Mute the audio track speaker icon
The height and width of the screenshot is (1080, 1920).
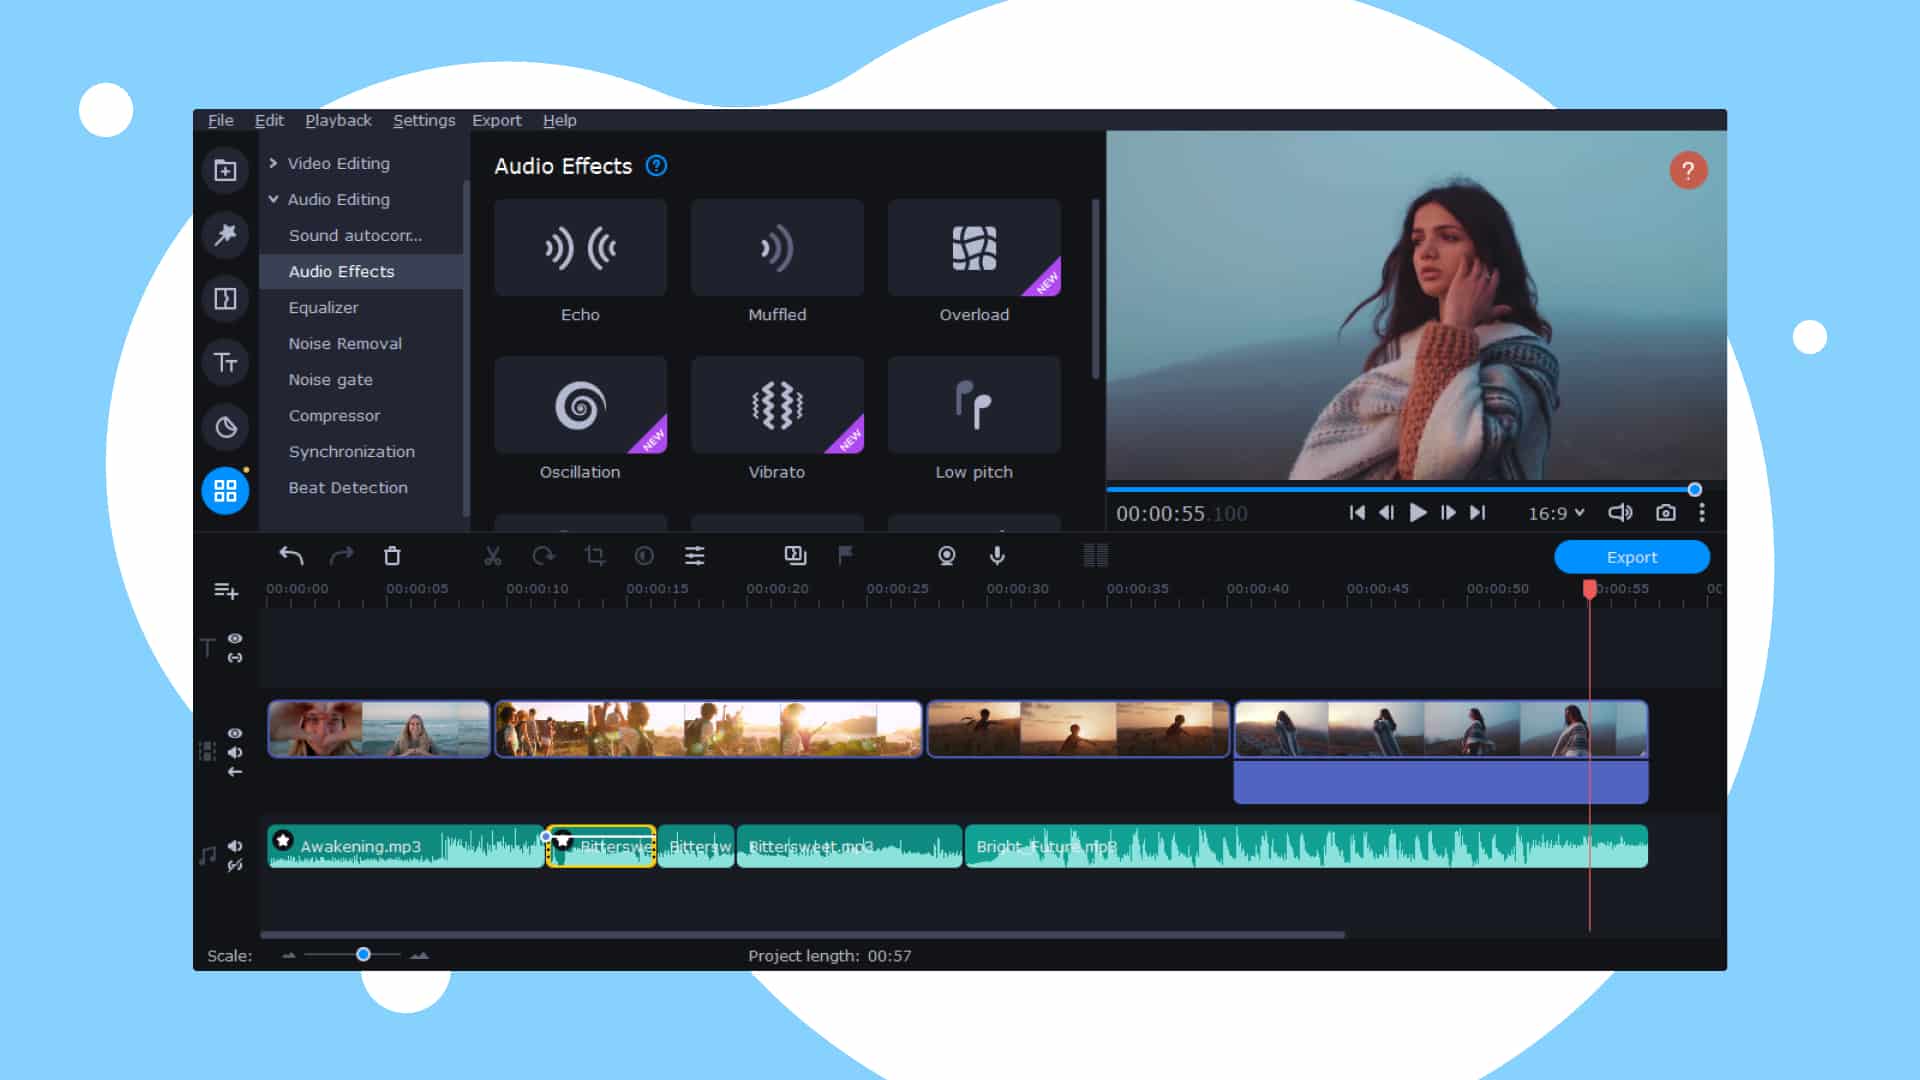click(x=235, y=846)
